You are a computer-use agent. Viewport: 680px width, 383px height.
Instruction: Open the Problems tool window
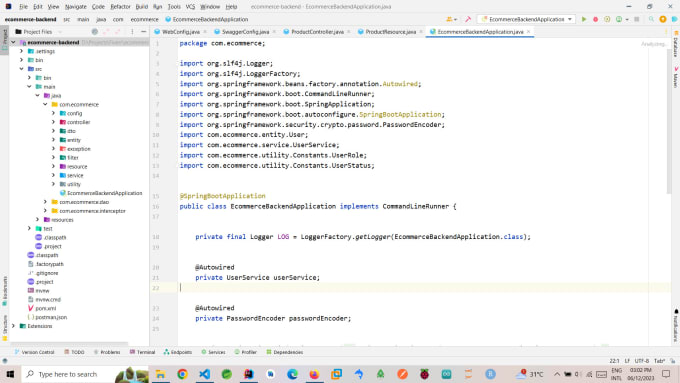pos(107,352)
